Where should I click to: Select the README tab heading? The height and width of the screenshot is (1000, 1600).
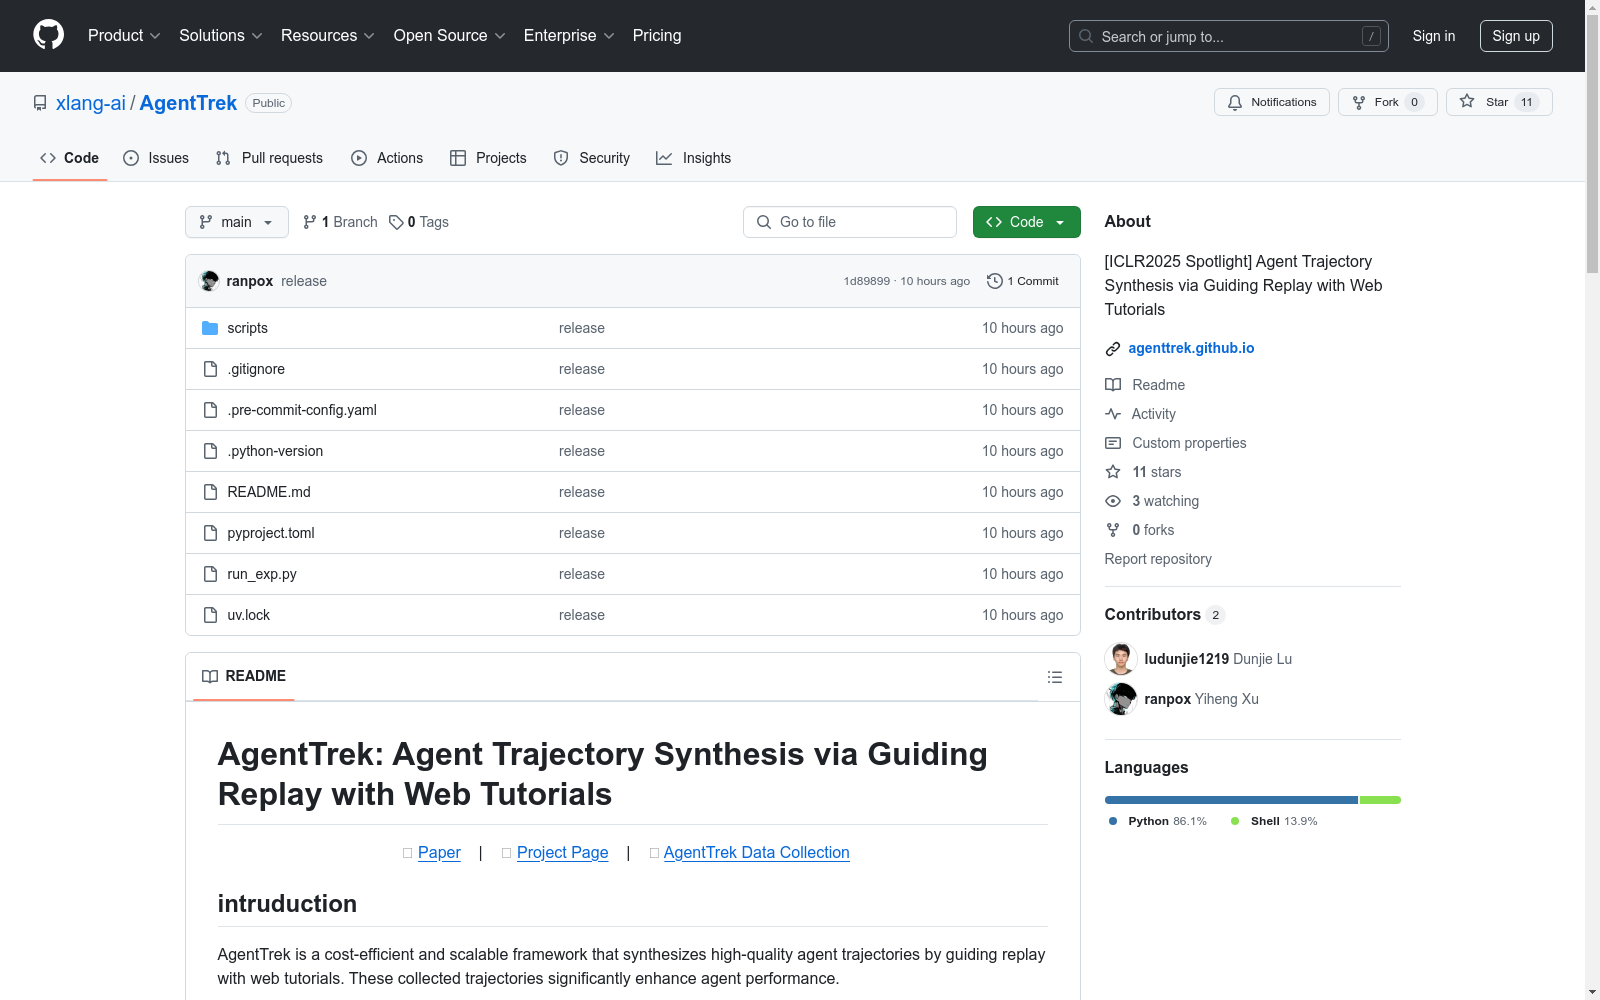(244, 676)
